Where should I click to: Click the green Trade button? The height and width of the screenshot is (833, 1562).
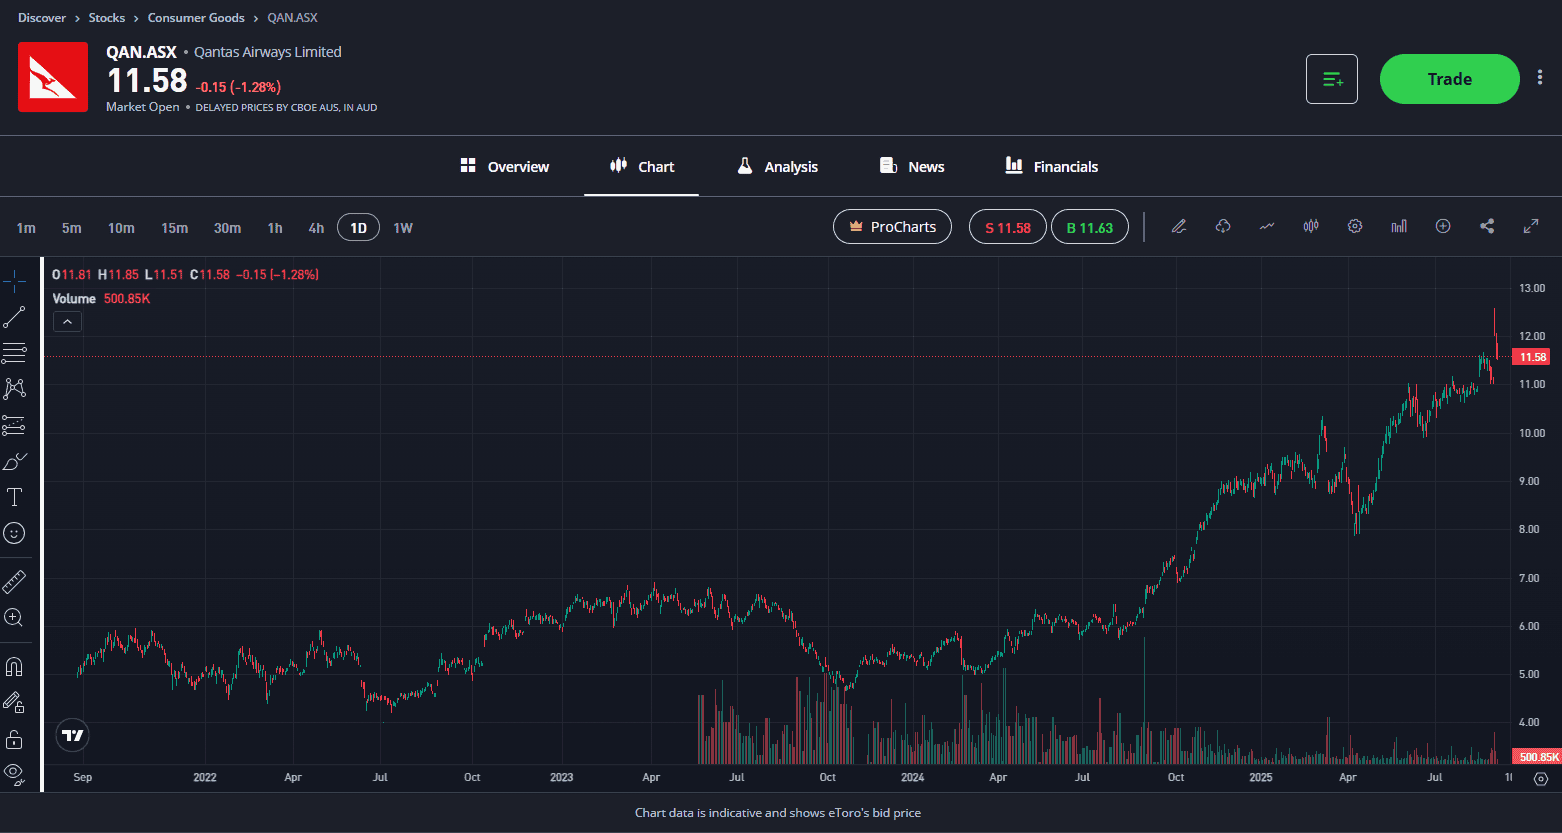pos(1450,79)
